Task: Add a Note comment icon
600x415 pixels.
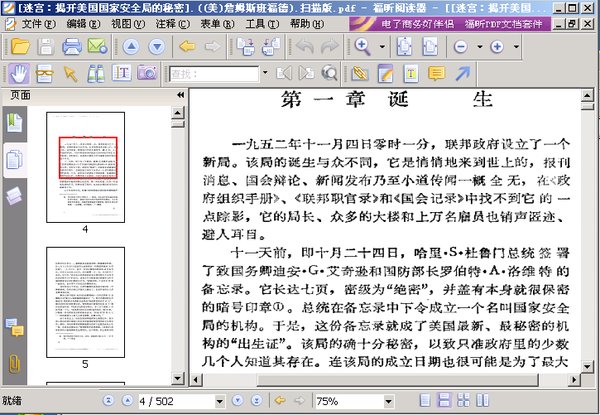Action: pos(437,73)
